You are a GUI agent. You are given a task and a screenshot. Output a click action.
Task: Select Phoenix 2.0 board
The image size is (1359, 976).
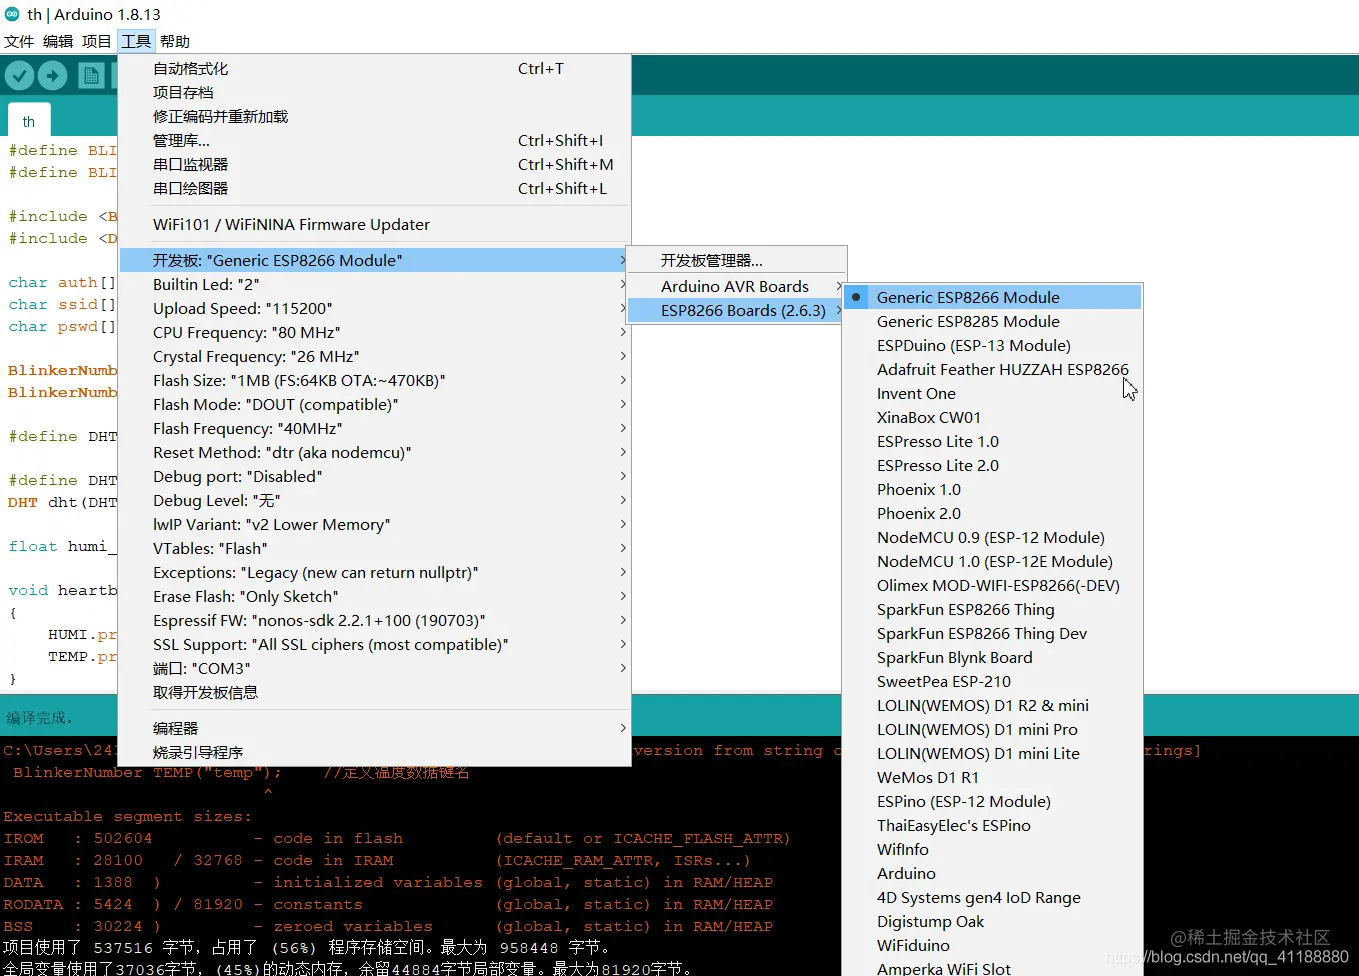pyautogui.click(x=993, y=513)
